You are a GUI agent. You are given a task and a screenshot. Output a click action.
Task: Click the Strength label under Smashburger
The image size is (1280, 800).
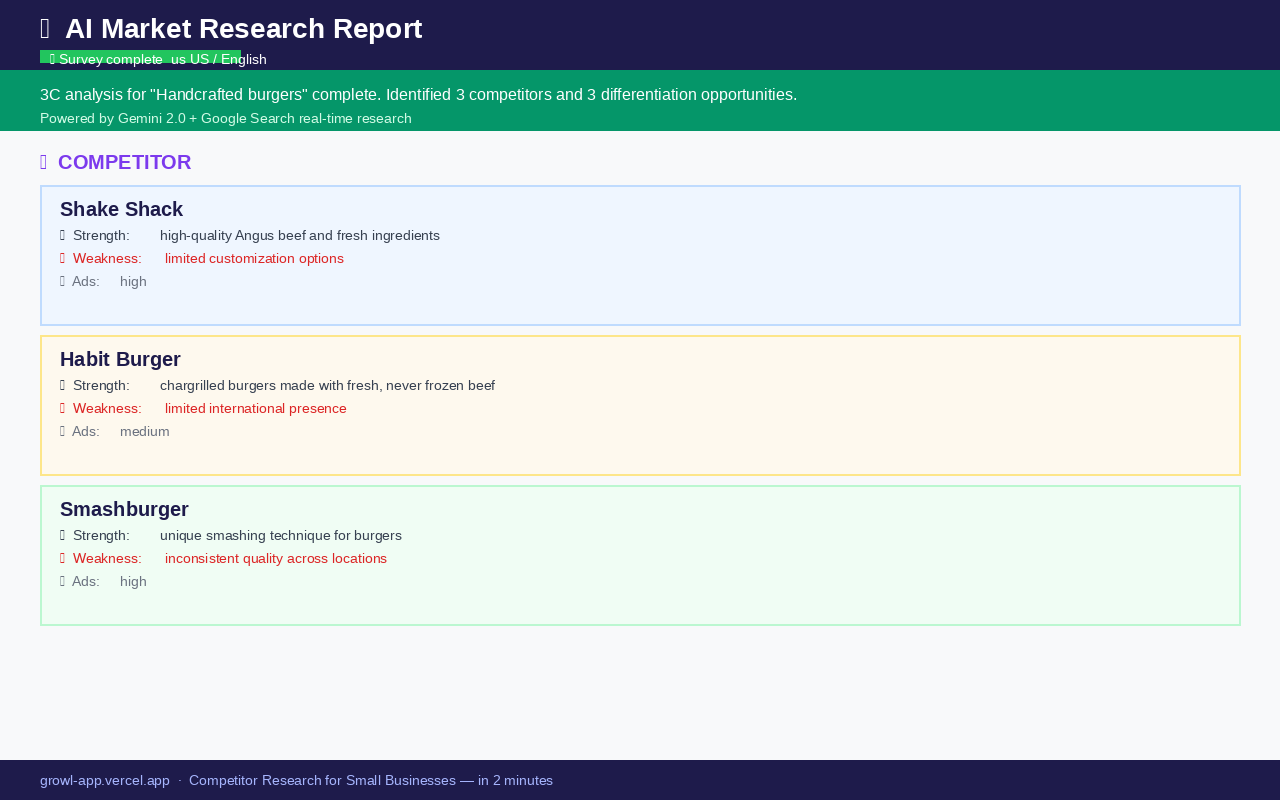[101, 536]
